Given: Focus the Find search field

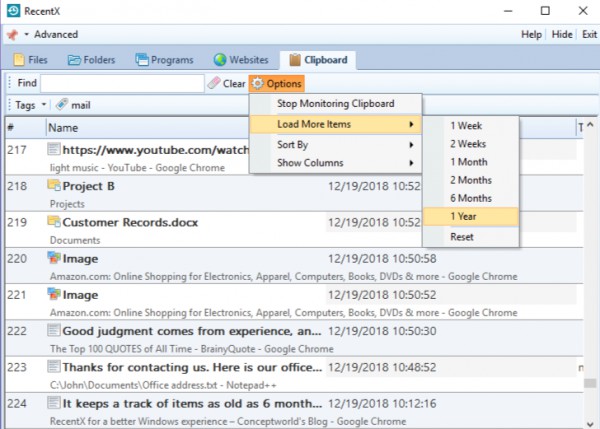Looking at the screenshot, I should pos(122,83).
